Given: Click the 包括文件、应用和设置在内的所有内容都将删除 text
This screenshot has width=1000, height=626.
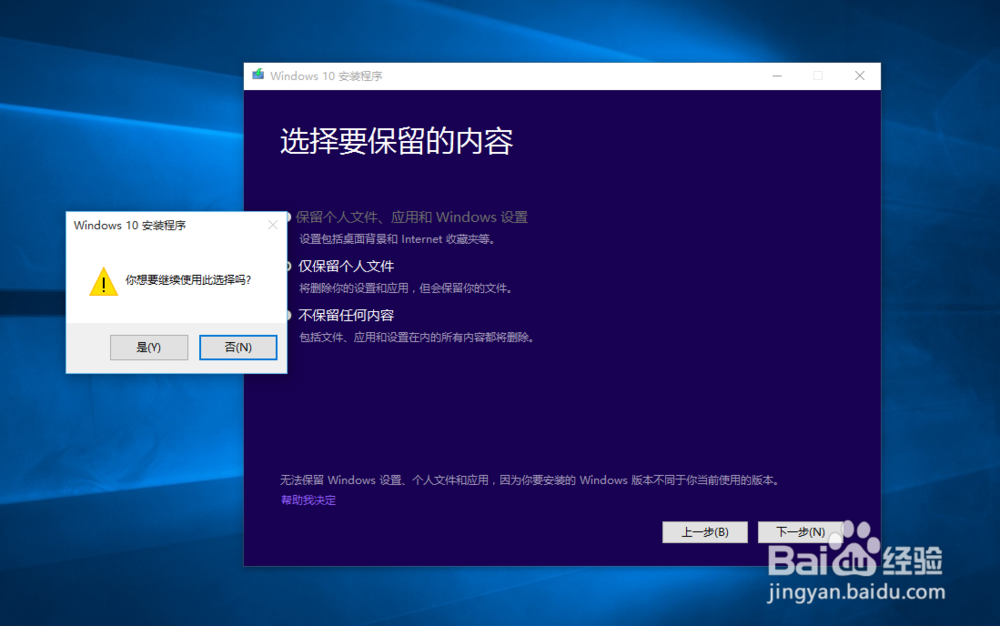Looking at the screenshot, I should pyautogui.click(x=416, y=338).
